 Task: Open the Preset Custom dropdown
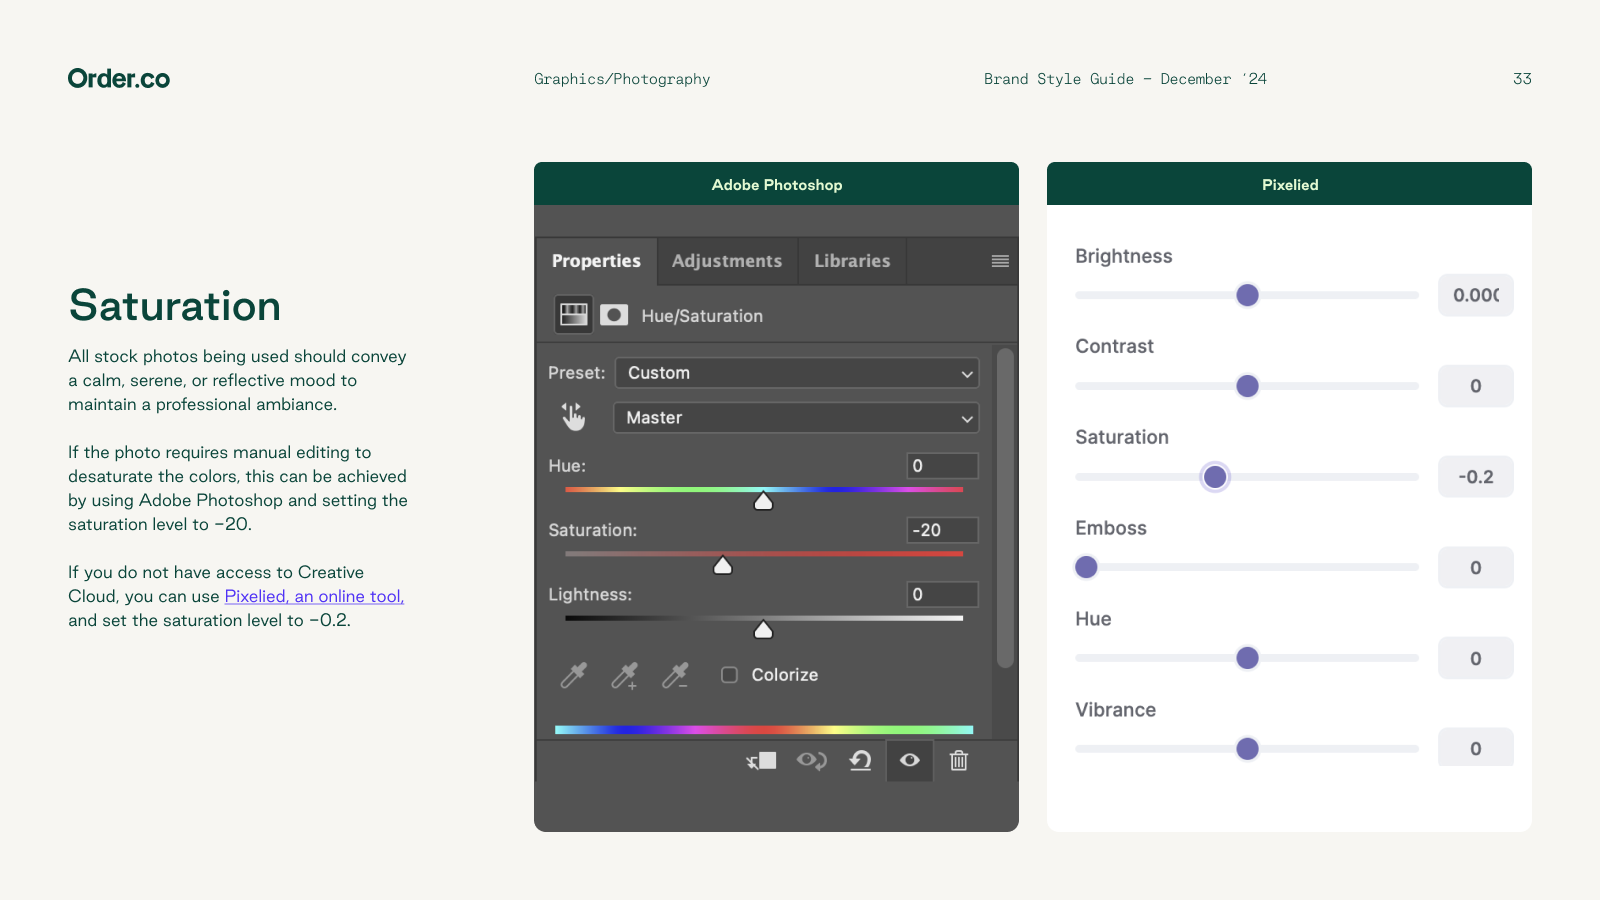[x=797, y=373]
